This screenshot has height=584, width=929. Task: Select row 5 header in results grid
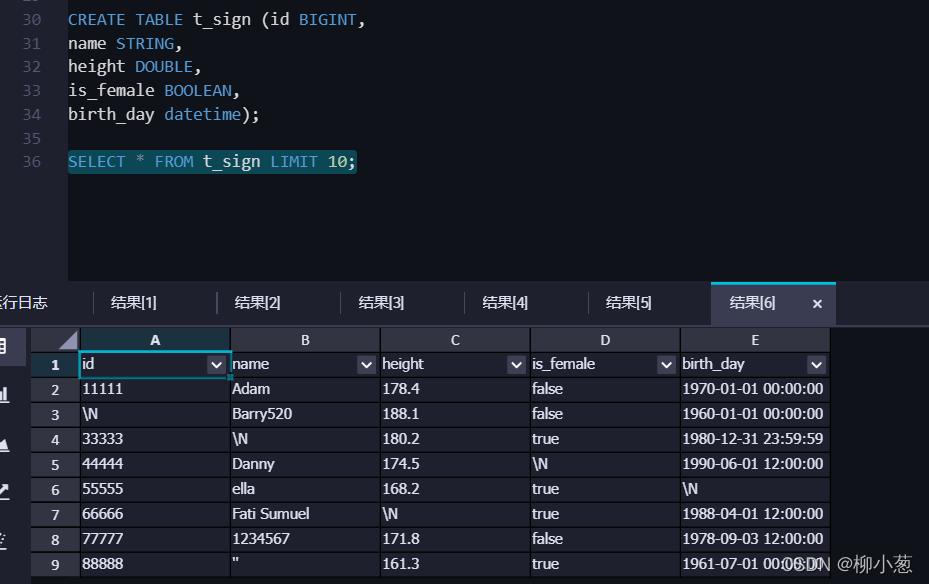[55, 464]
